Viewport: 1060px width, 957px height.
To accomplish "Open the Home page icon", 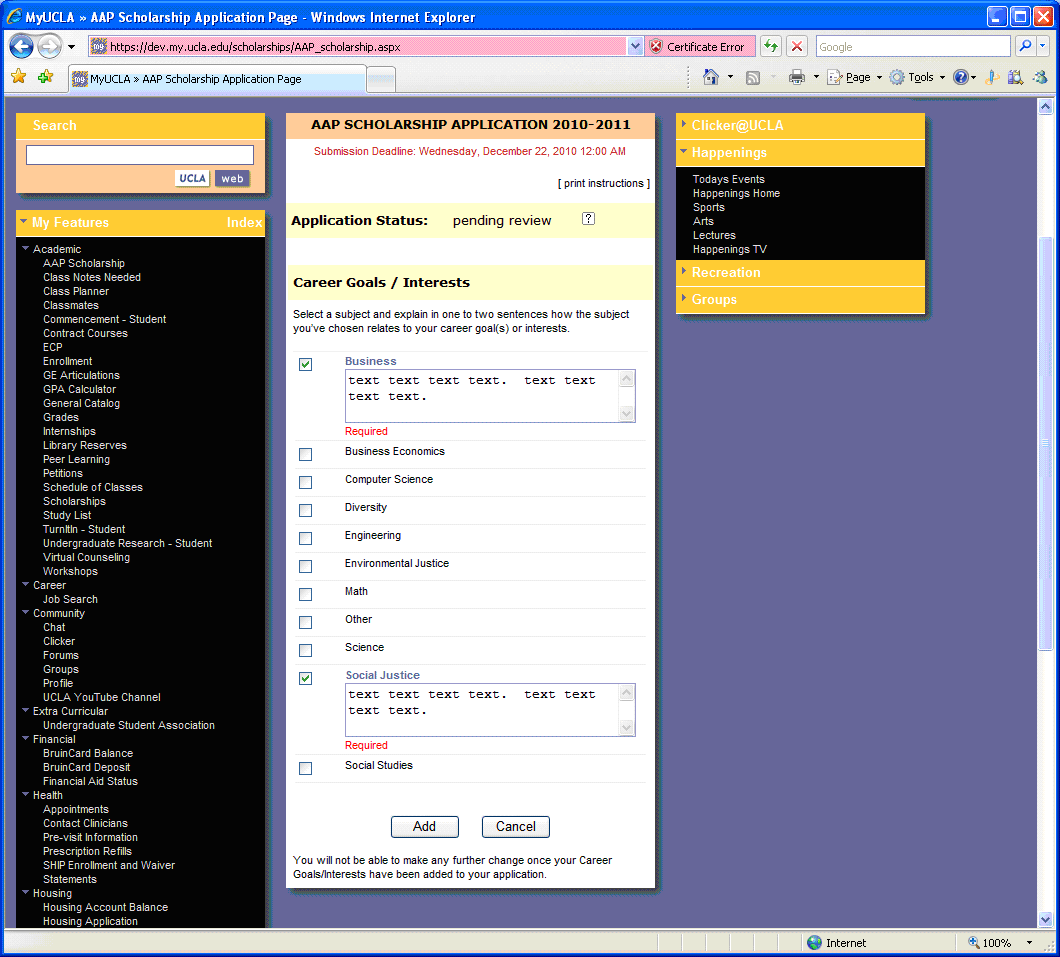I will [x=711, y=77].
